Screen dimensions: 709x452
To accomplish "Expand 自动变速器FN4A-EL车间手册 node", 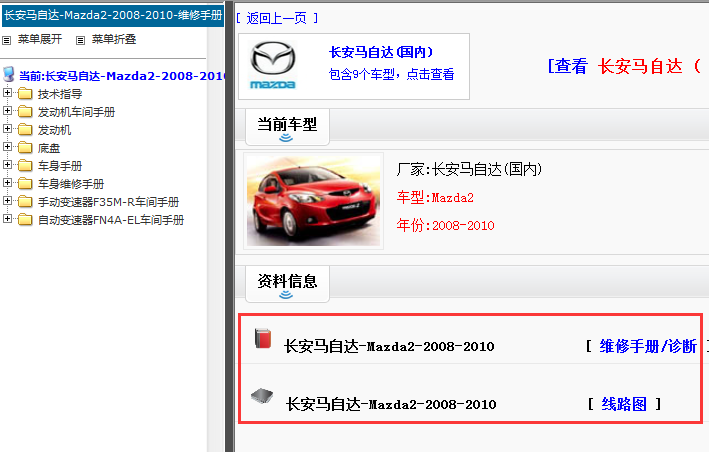I will click(7, 218).
